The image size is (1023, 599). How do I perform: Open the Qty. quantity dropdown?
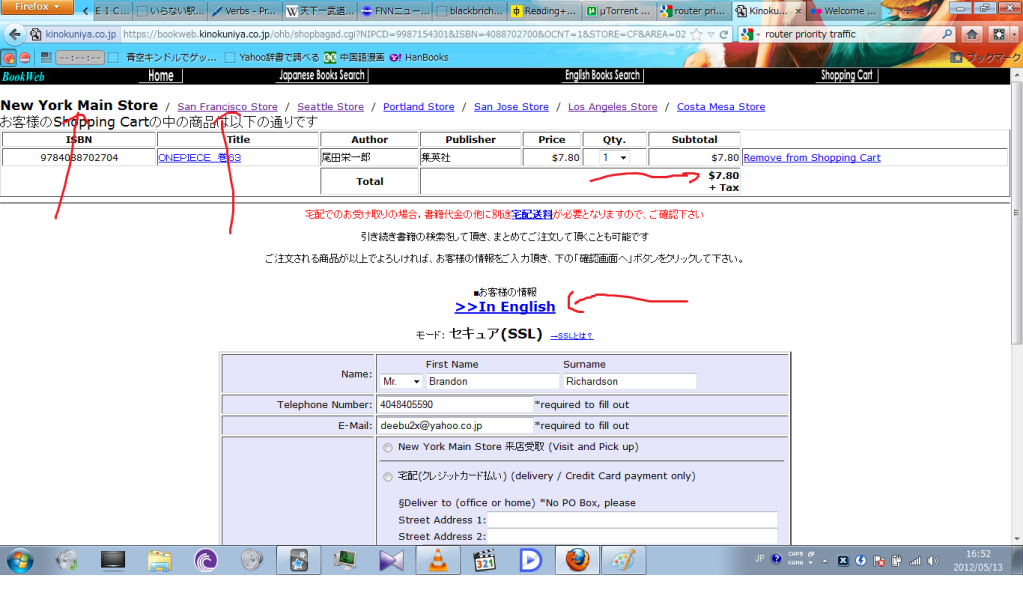(x=614, y=158)
